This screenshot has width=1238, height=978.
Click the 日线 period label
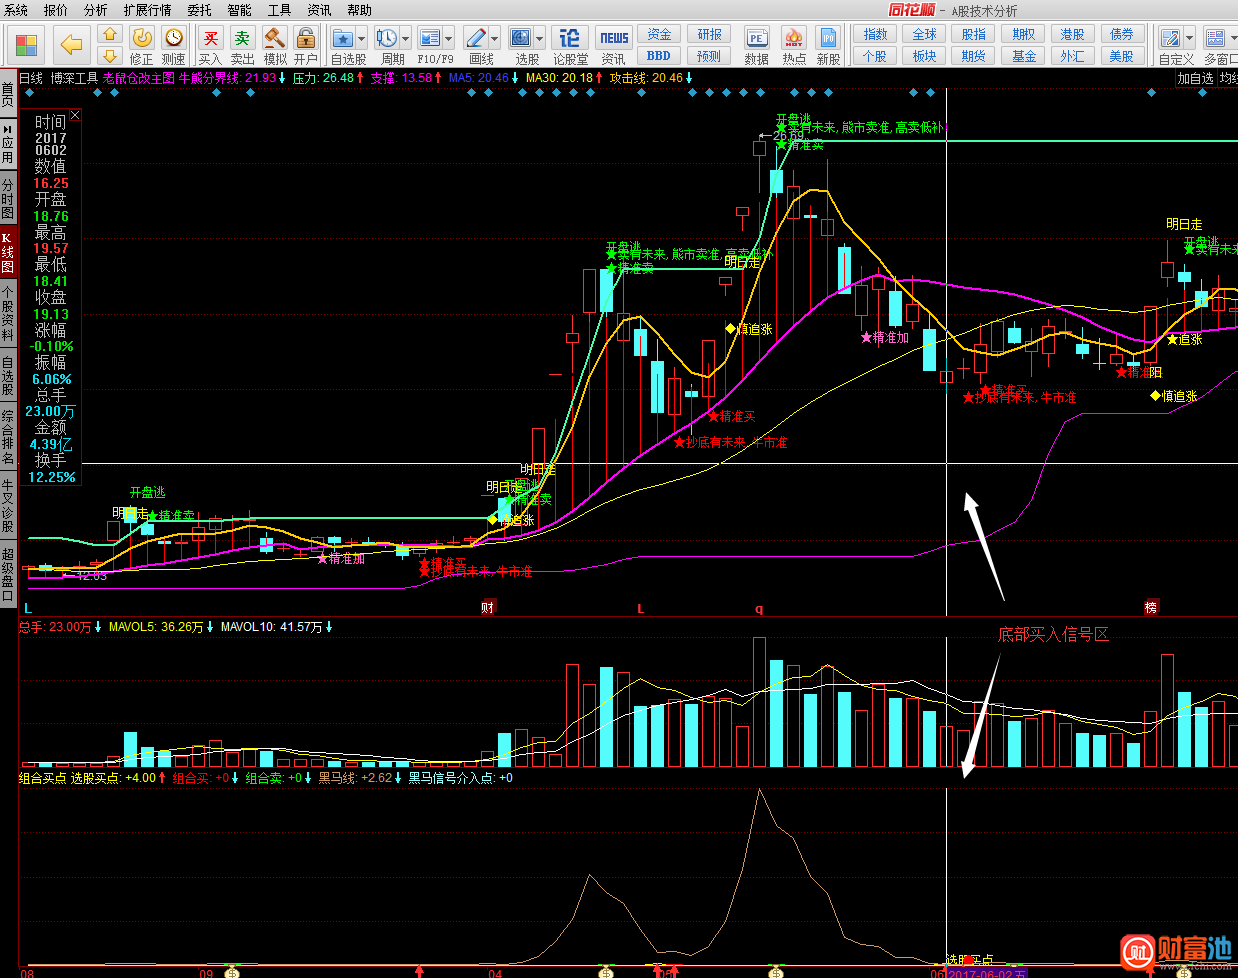31,78
